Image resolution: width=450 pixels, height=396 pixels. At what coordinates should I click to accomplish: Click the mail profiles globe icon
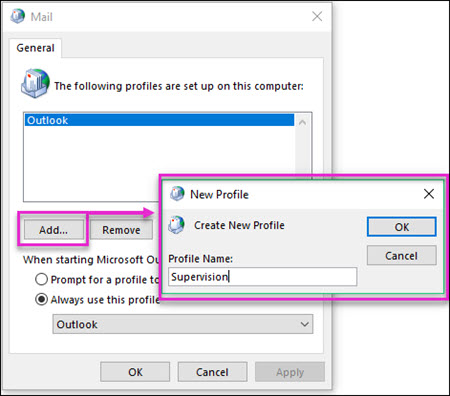35,83
